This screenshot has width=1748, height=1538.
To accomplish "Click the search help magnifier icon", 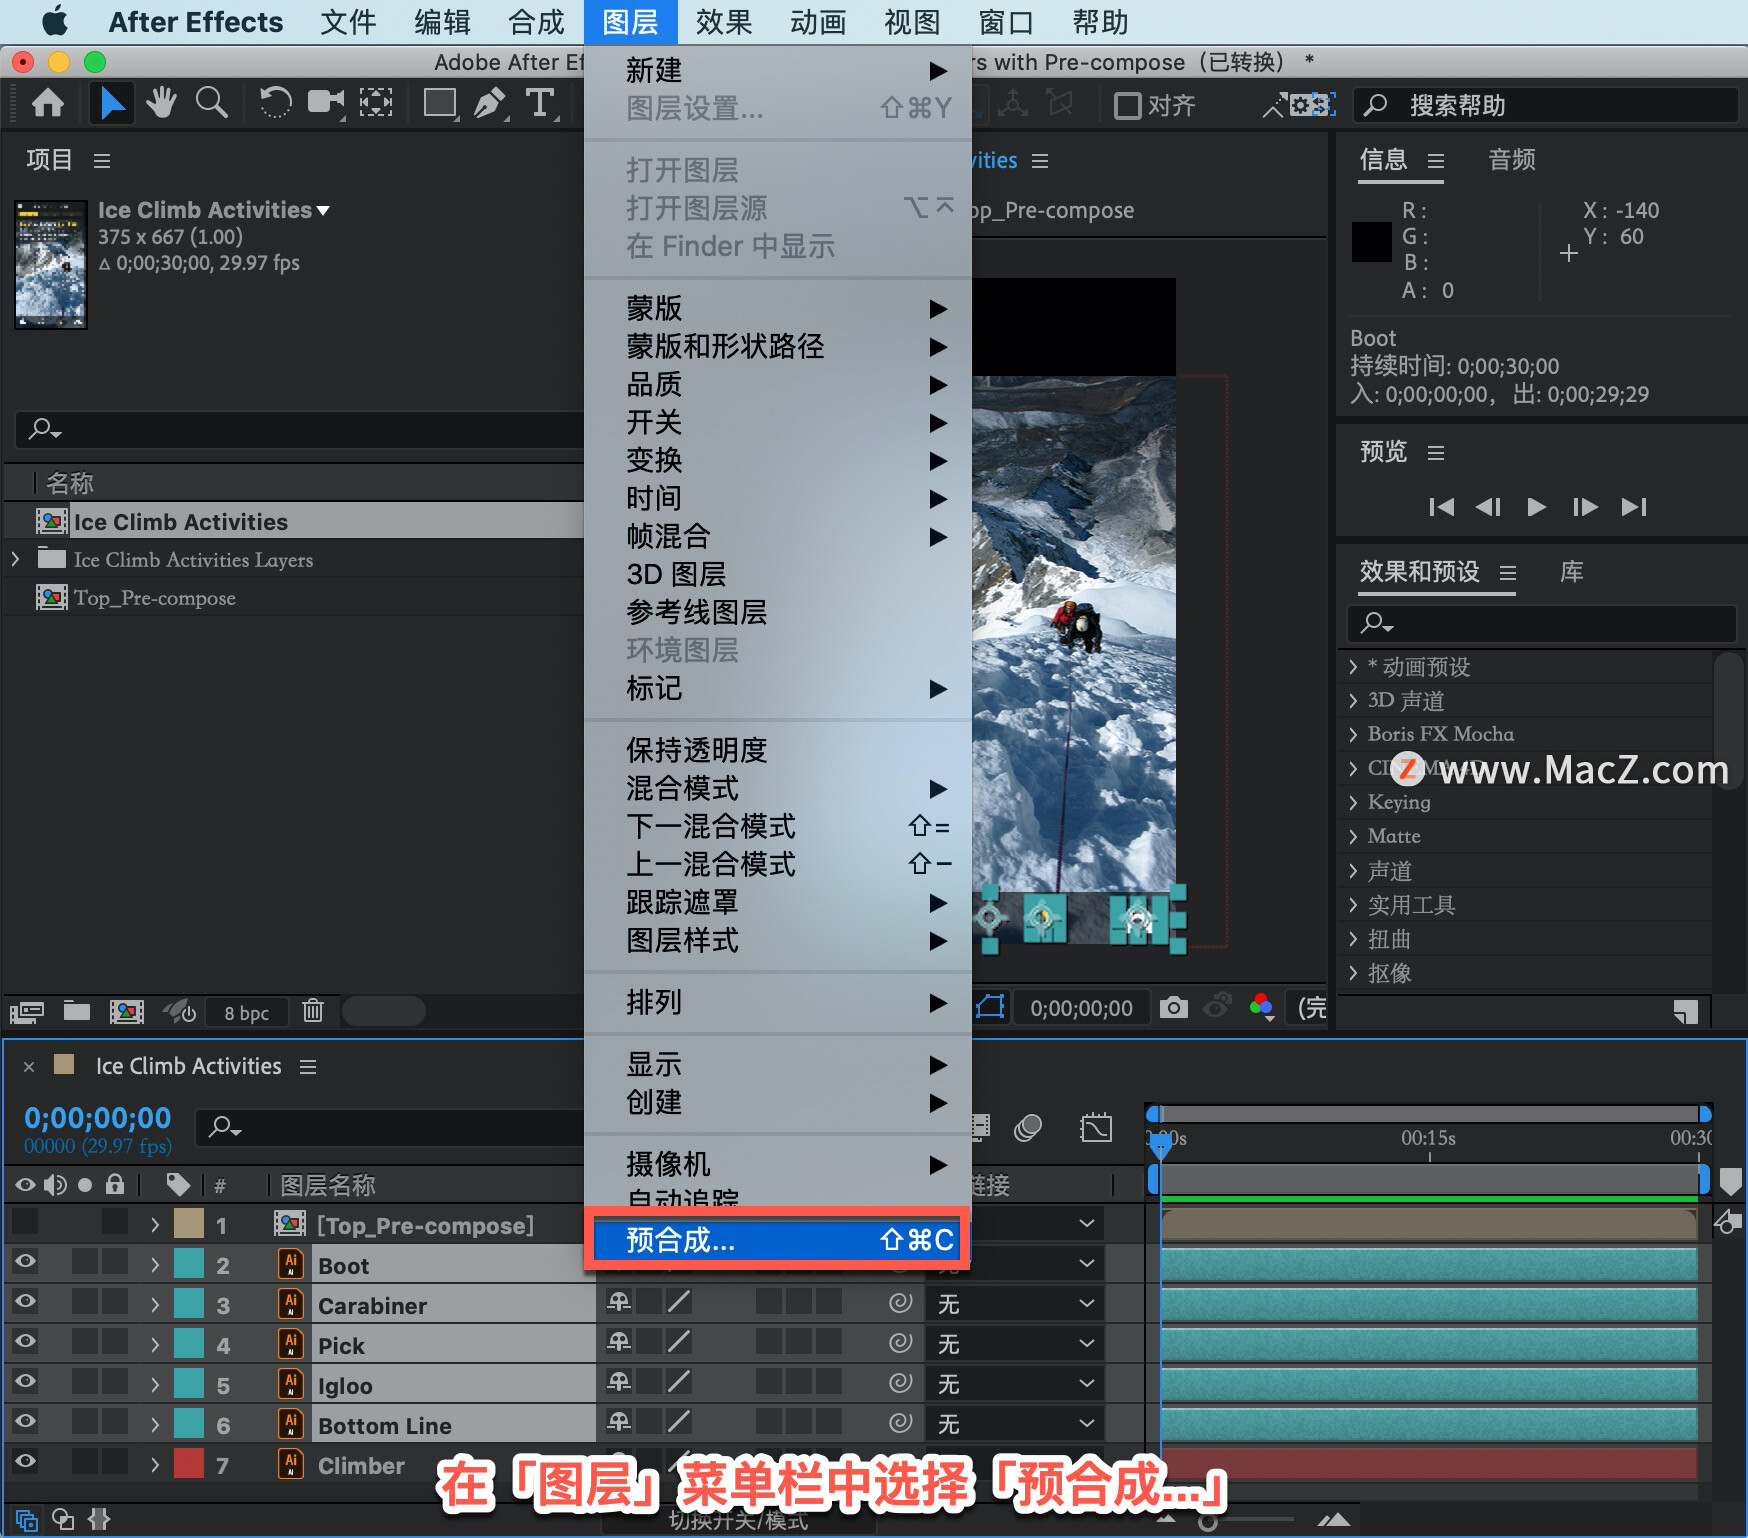I will [1376, 105].
